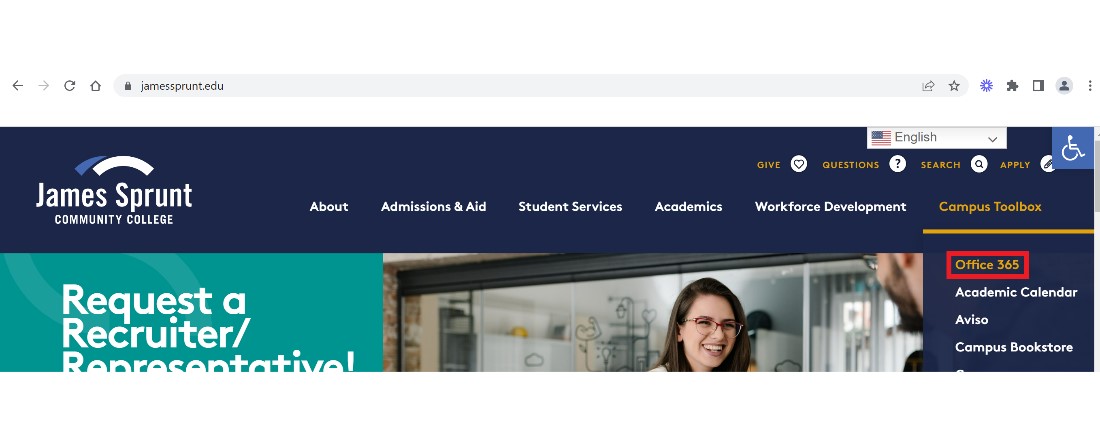Reload the page with the refresh icon
The height and width of the screenshot is (446, 1100).
(x=69, y=86)
